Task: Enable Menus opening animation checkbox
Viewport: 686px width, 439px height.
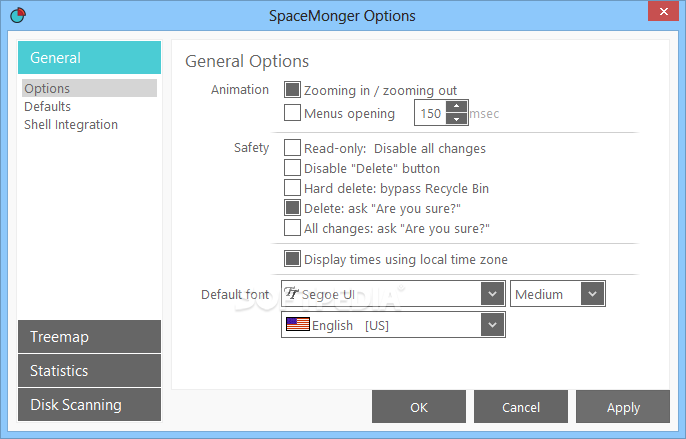Action: point(292,112)
